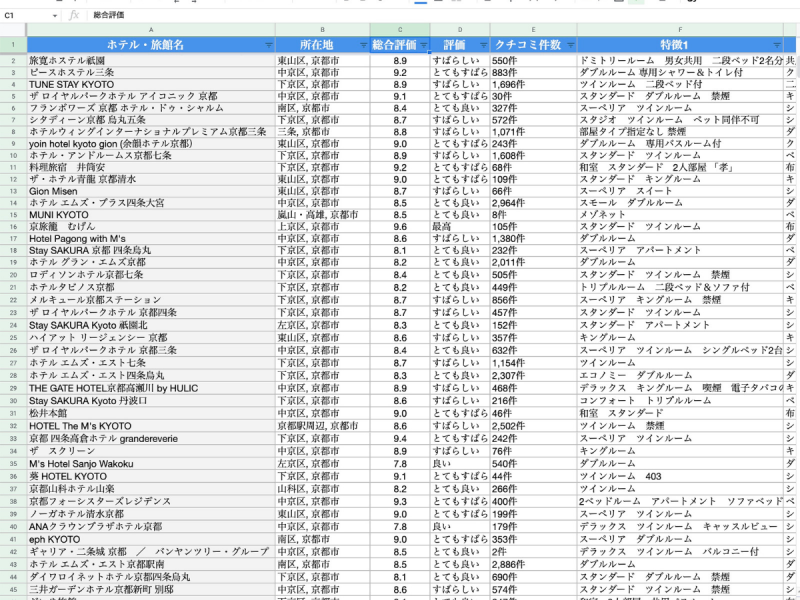Select feature cell コンフォート トリプルルーム

(680, 401)
